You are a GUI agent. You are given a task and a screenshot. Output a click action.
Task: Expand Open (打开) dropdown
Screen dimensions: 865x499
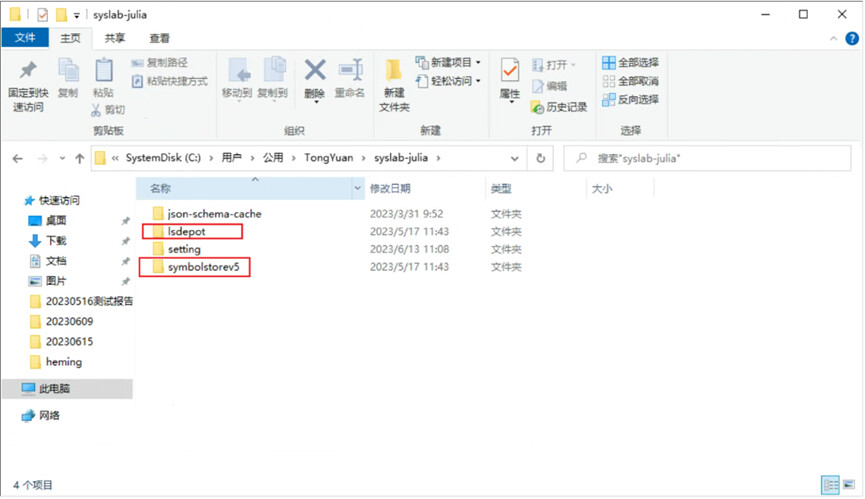(574, 65)
